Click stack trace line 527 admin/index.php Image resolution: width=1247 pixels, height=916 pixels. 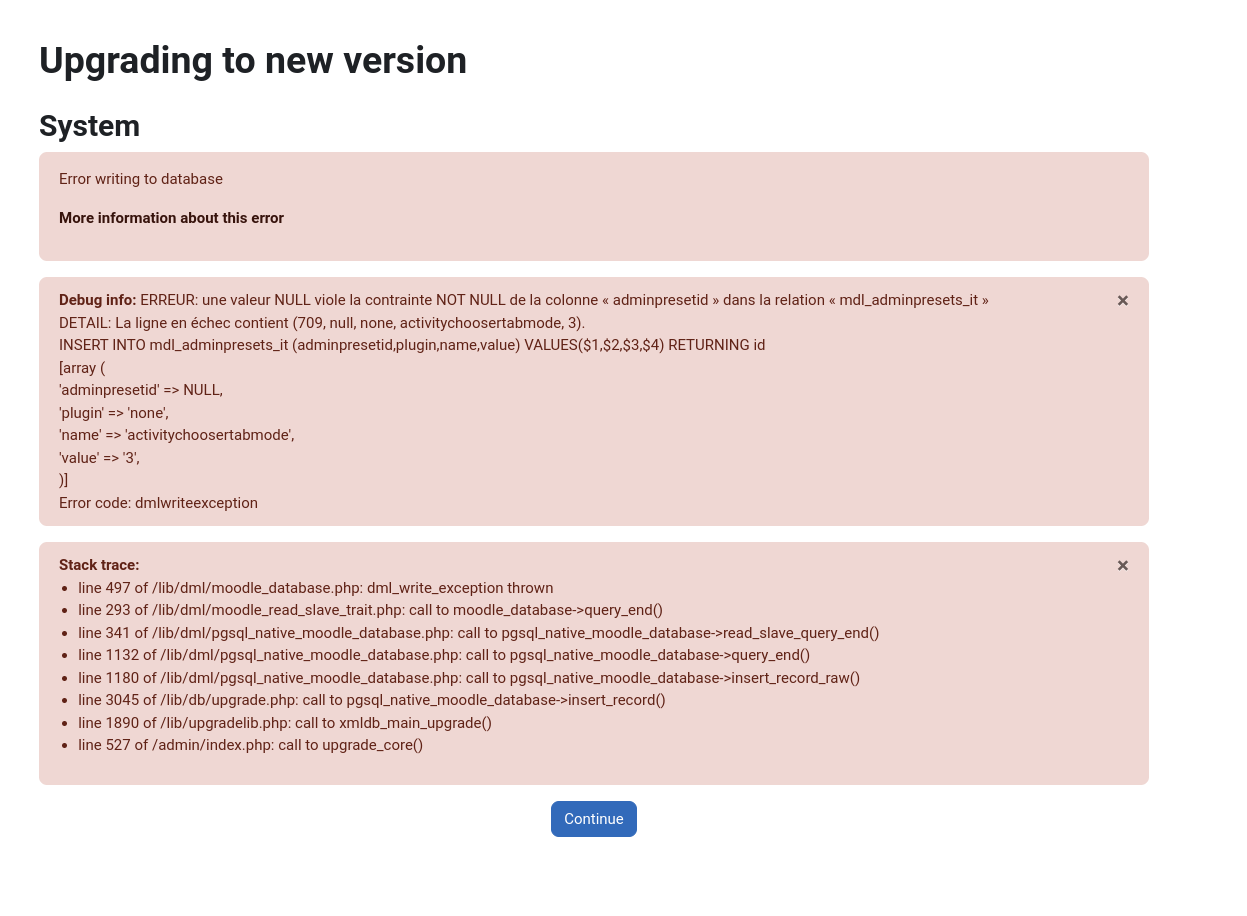(251, 745)
